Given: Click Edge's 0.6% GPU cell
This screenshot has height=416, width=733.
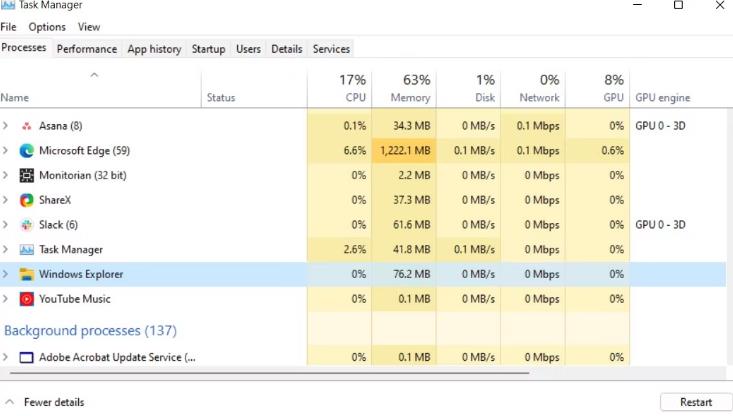Looking at the screenshot, I should (597, 151).
